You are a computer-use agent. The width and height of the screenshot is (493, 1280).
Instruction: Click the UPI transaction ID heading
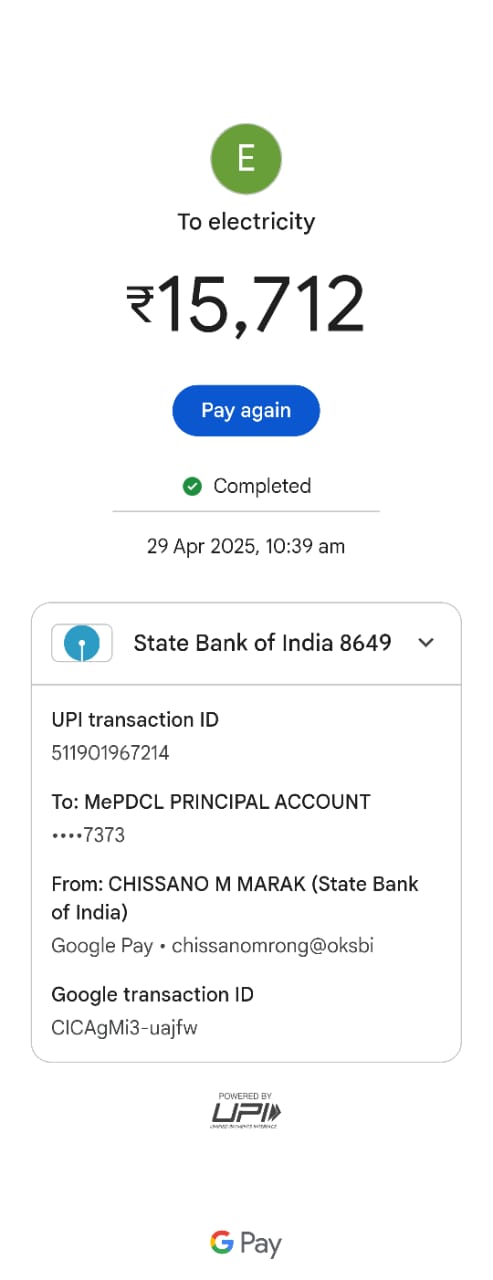[135, 720]
